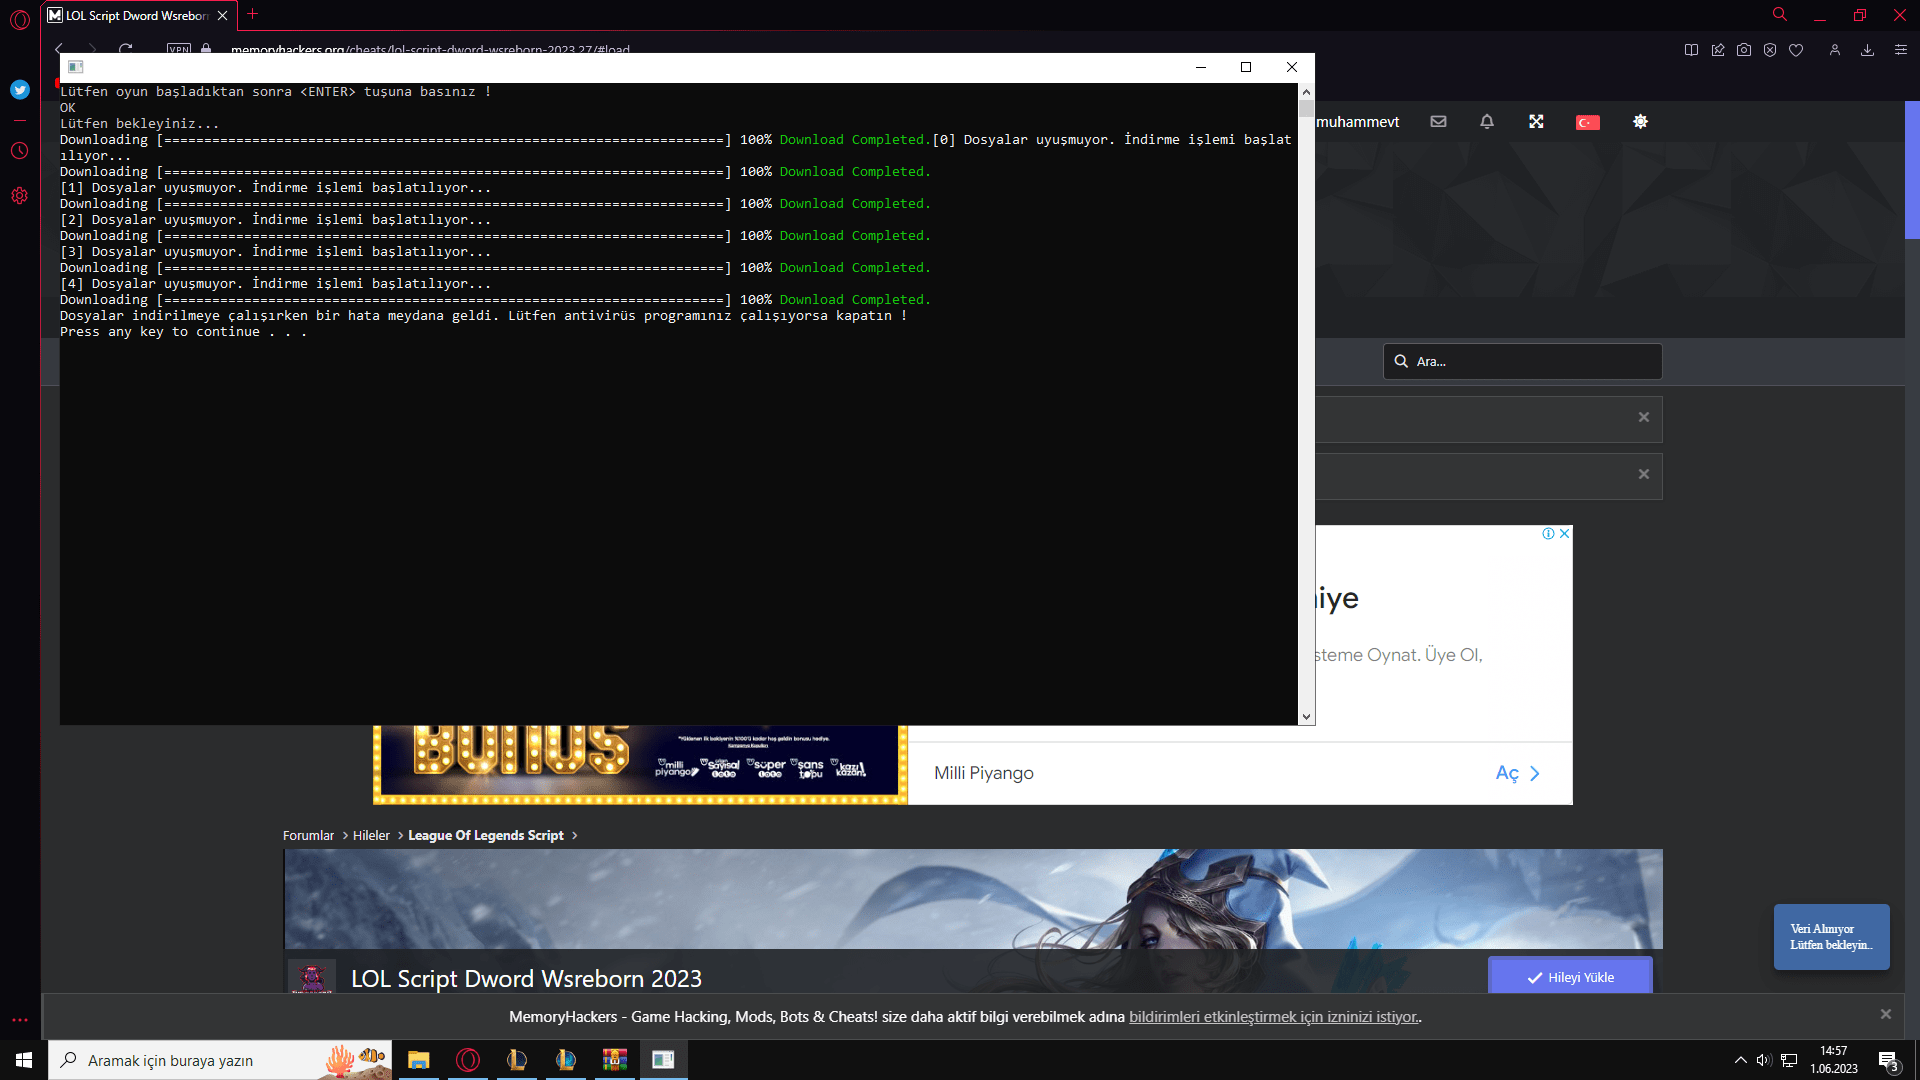The width and height of the screenshot is (1920, 1080).
Task: Maximize the console window
Action: coord(1246,67)
